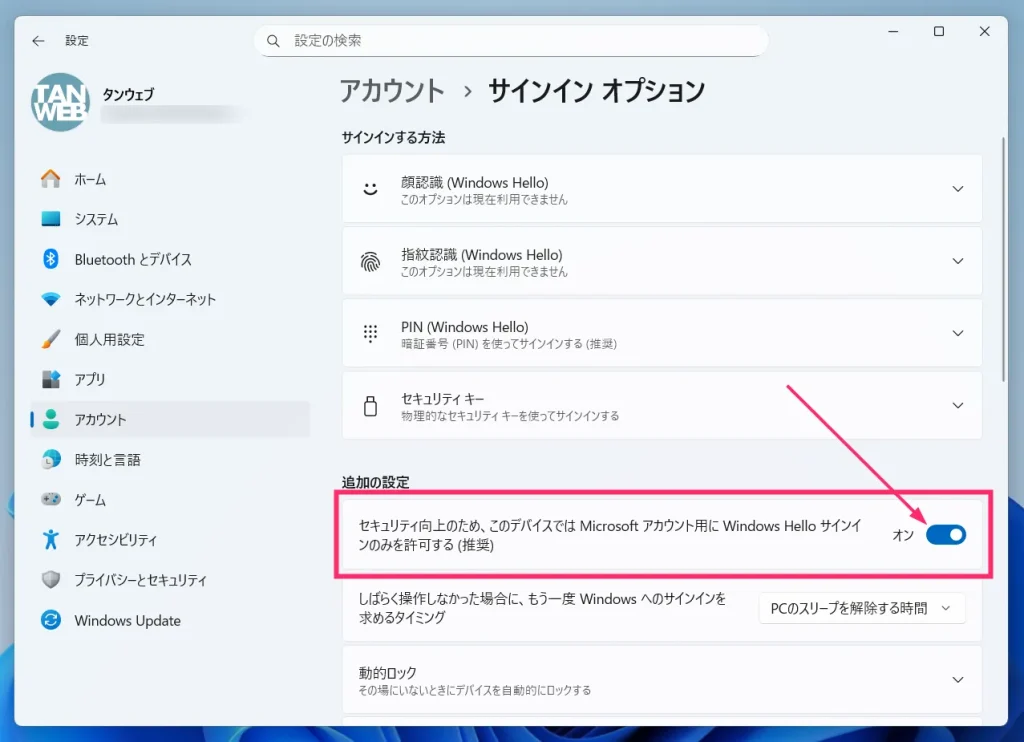Viewport: 1024px width, 742px height.
Task: Toggle Windows Hello only sign-in switch
Action: [946, 535]
